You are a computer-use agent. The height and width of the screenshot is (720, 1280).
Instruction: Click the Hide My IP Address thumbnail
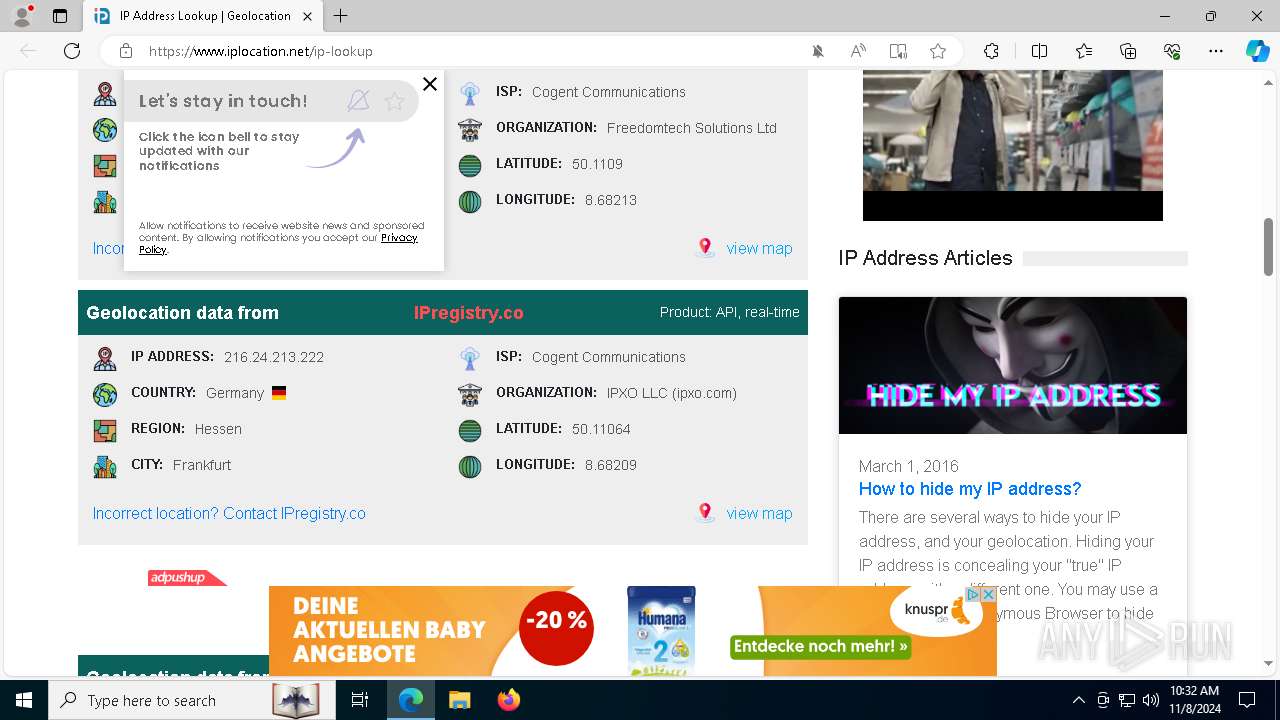(x=1013, y=366)
